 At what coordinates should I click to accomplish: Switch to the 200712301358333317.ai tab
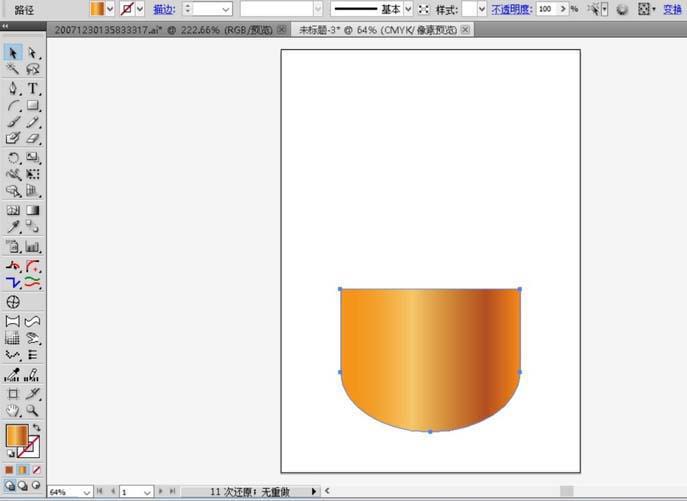(140, 30)
